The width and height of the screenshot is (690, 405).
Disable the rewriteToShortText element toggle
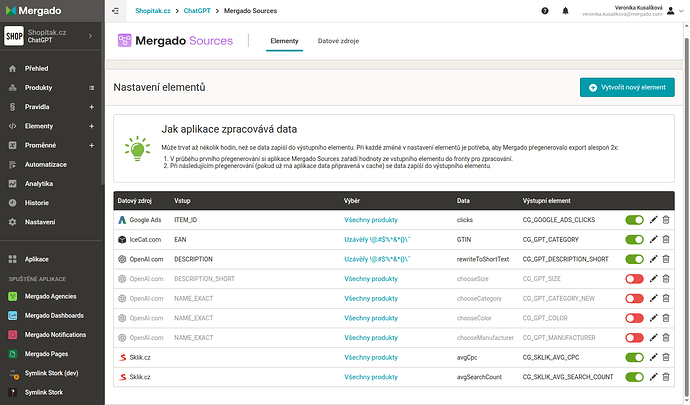point(635,259)
